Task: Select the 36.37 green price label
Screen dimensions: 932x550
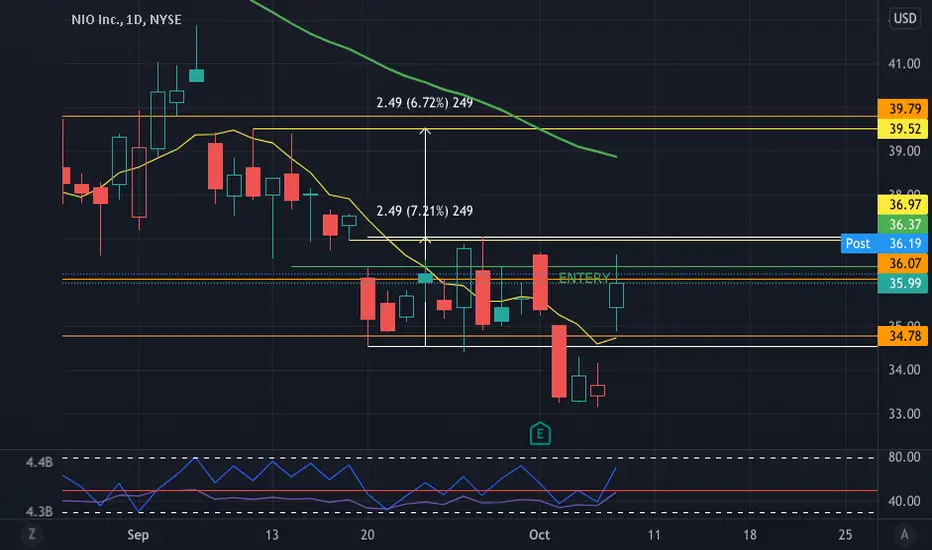Action: pos(903,224)
